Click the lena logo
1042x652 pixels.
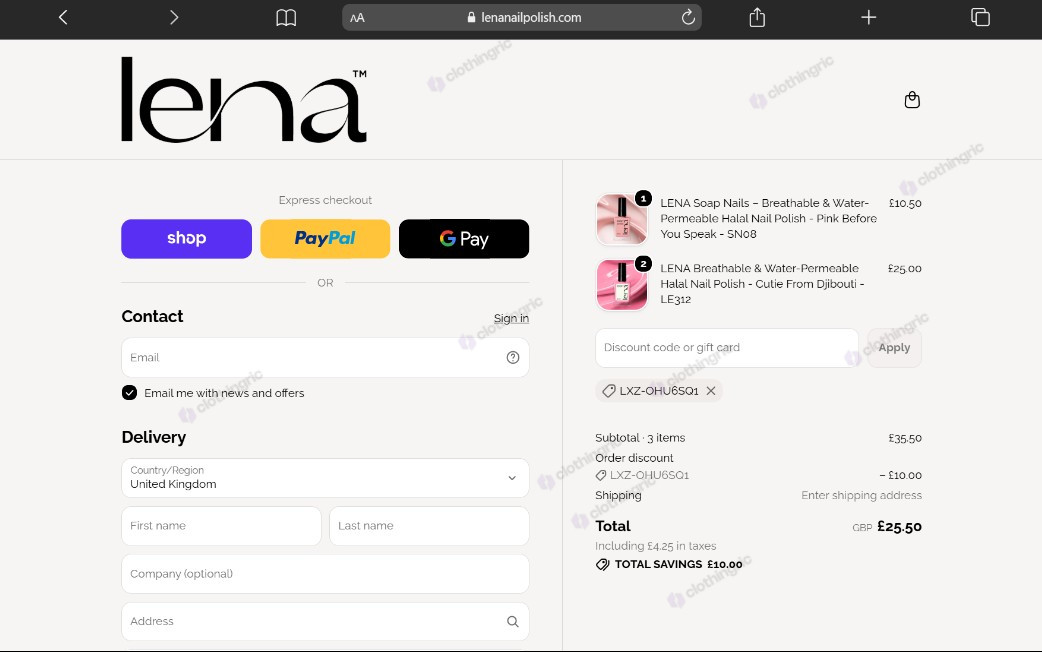(243, 100)
